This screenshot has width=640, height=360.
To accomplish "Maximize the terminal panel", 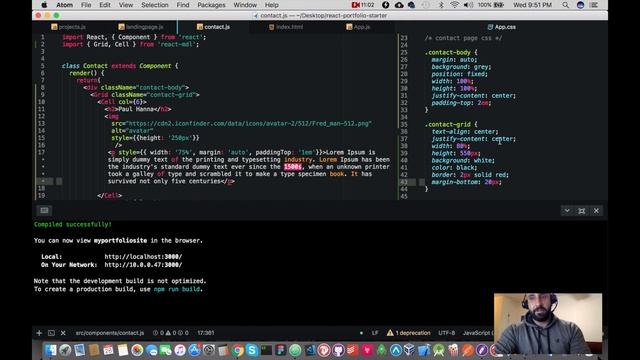I will click(582, 211).
